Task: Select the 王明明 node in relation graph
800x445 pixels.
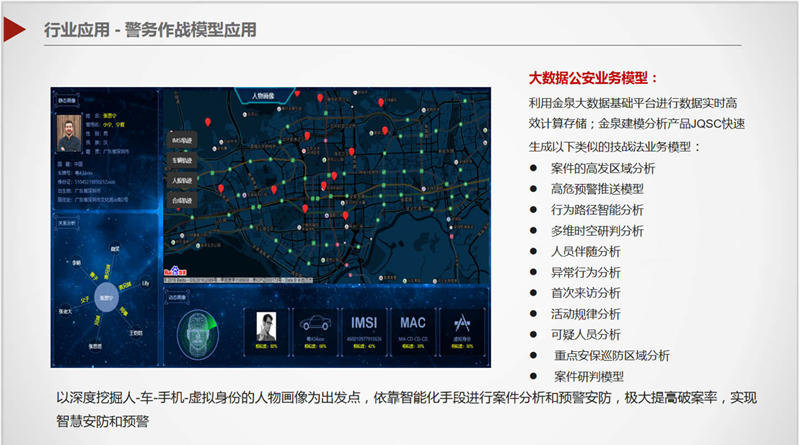Action: click(137, 331)
